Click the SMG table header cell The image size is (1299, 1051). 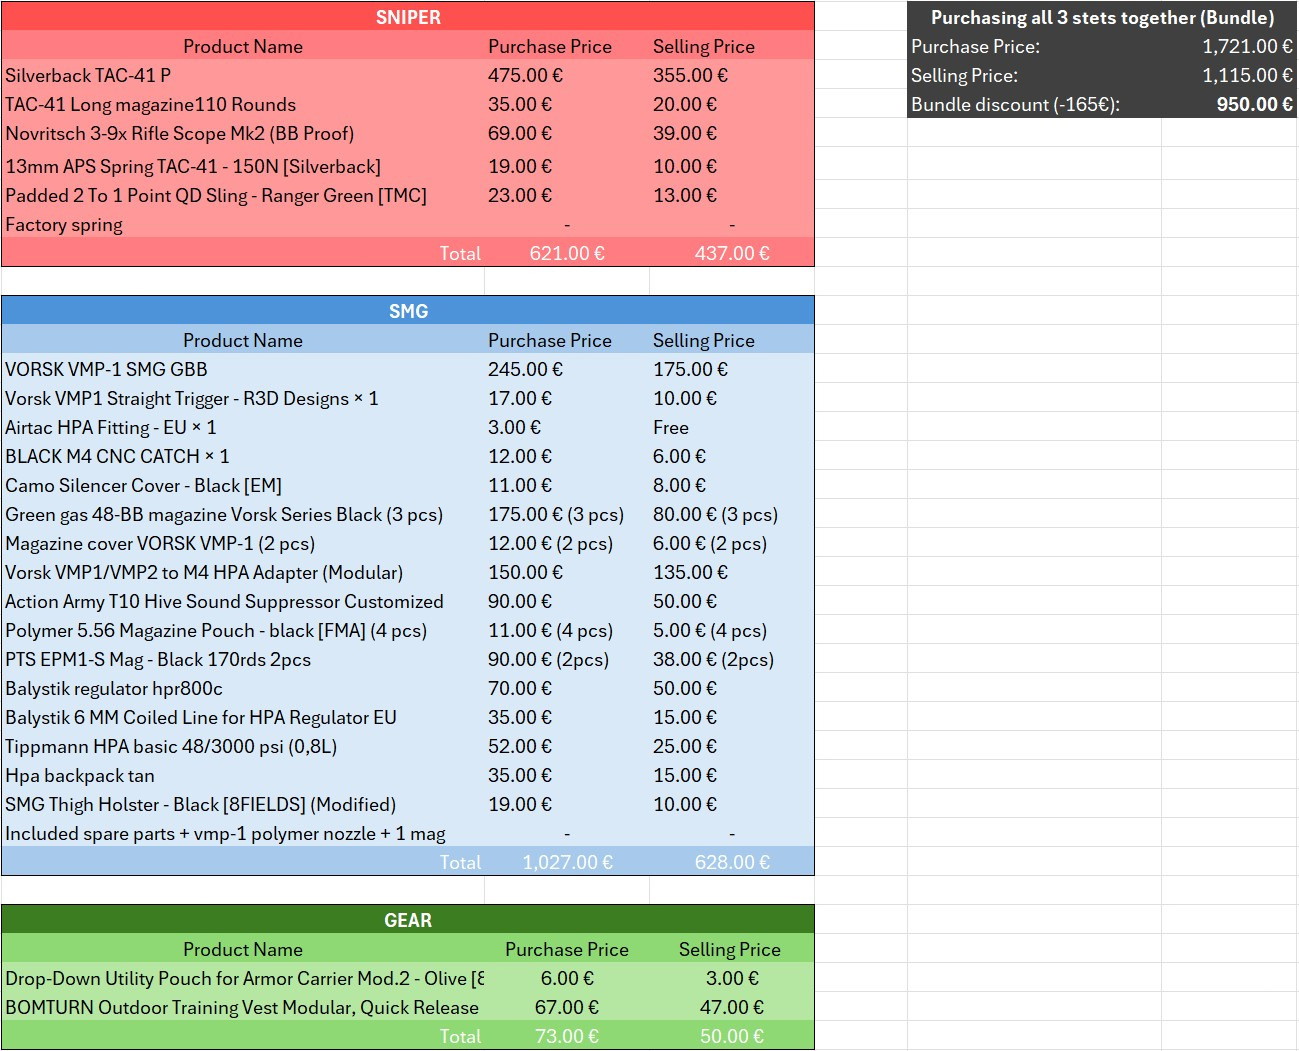(408, 311)
